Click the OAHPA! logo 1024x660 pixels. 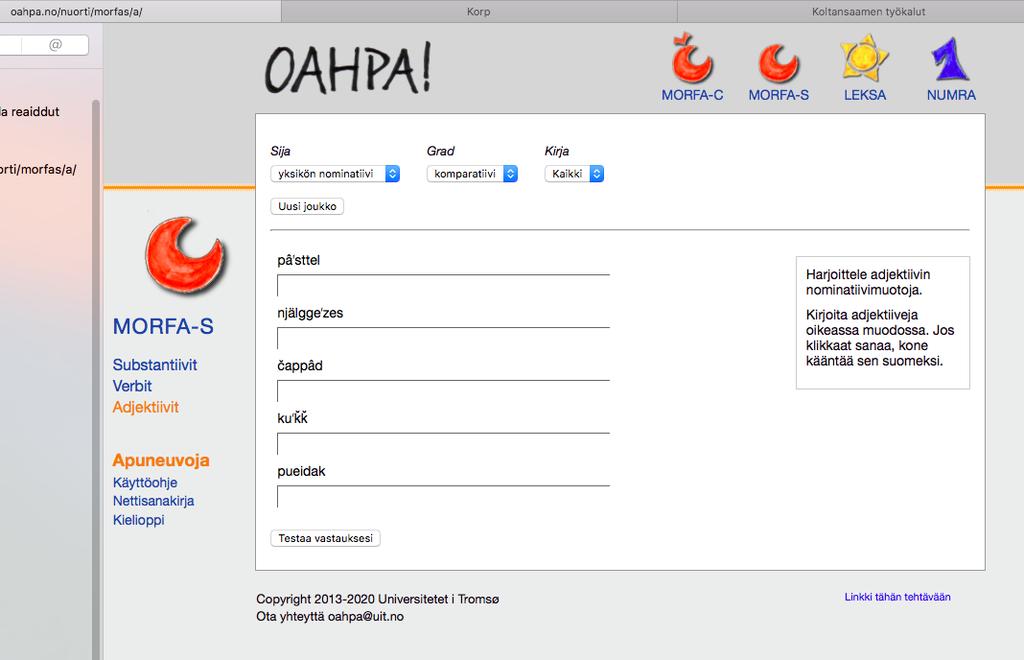coord(348,69)
